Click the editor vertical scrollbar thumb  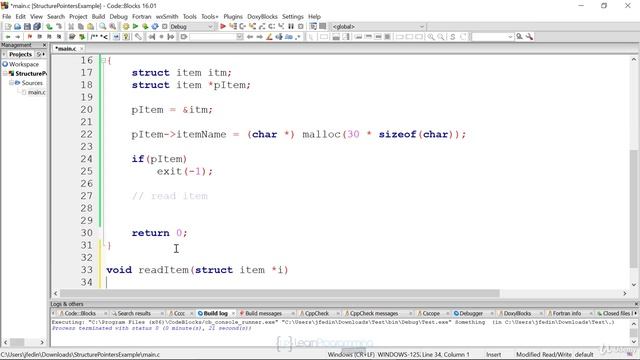coord(633,209)
